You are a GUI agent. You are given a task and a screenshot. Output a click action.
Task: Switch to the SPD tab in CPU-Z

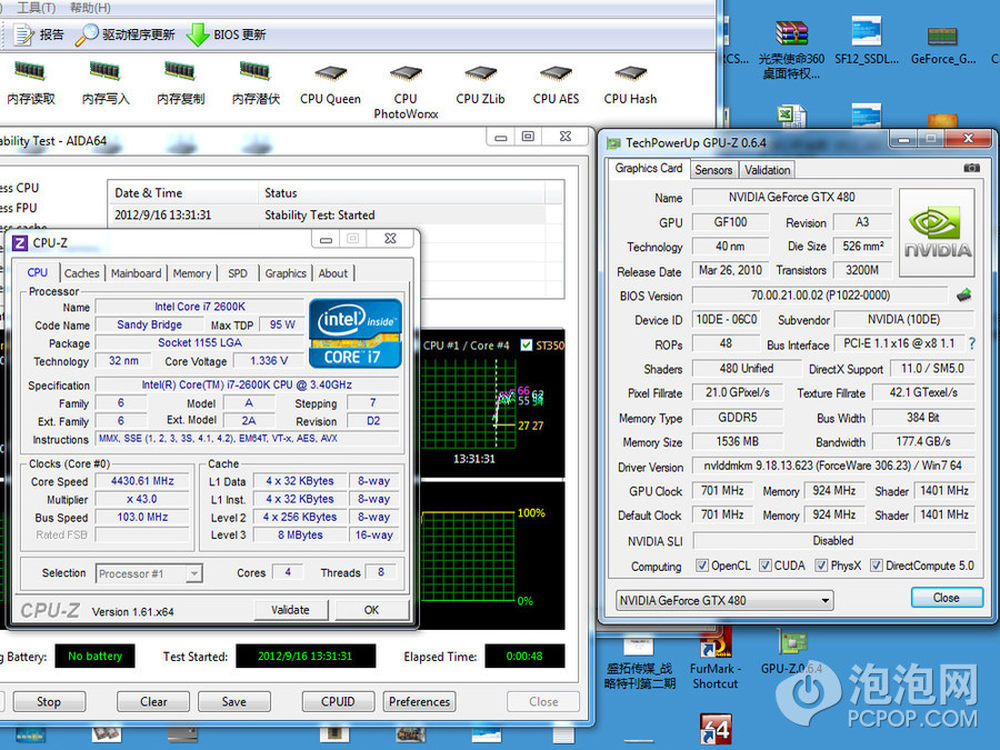click(x=237, y=273)
